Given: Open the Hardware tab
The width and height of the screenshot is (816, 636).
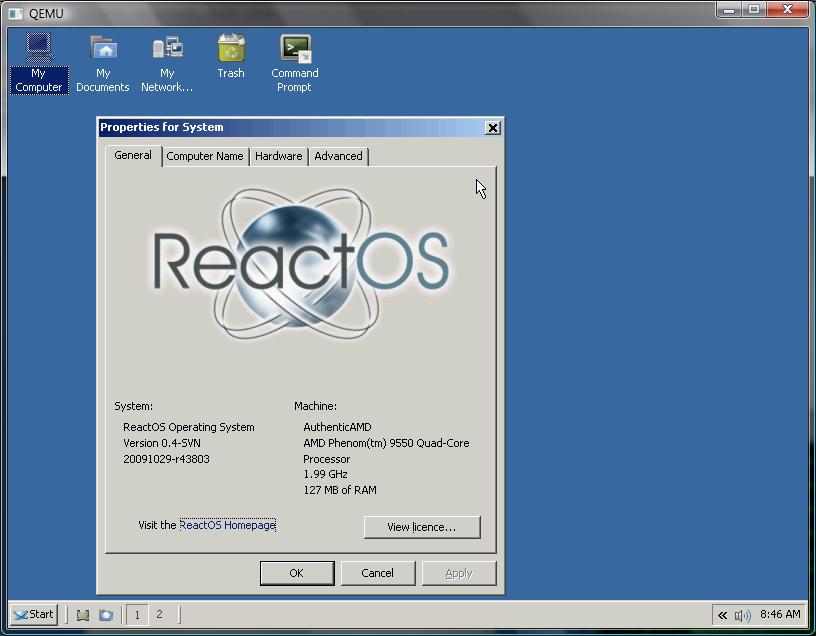Looking at the screenshot, I should [x=278, y=156].
